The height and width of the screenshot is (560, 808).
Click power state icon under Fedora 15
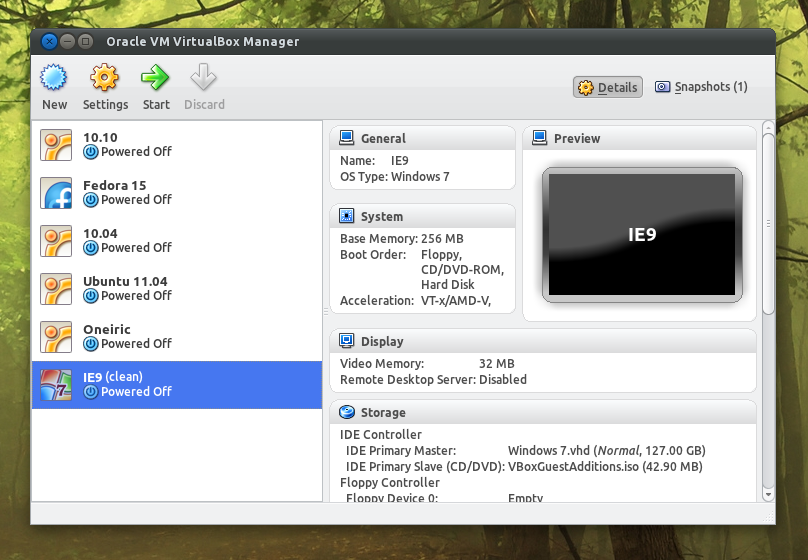tap(91, 200)
